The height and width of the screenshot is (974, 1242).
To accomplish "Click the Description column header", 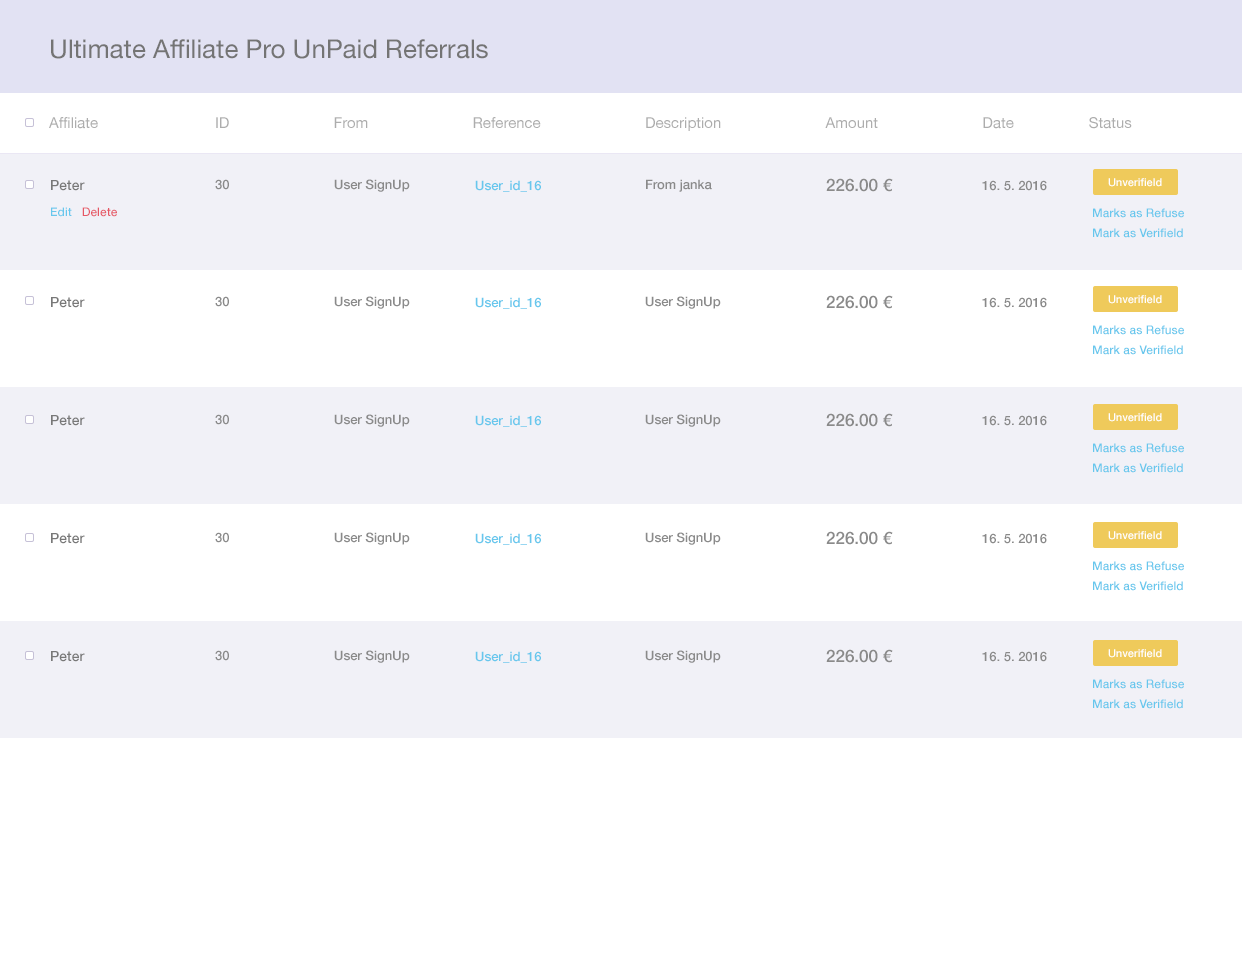I will click(x=683, y=123).
